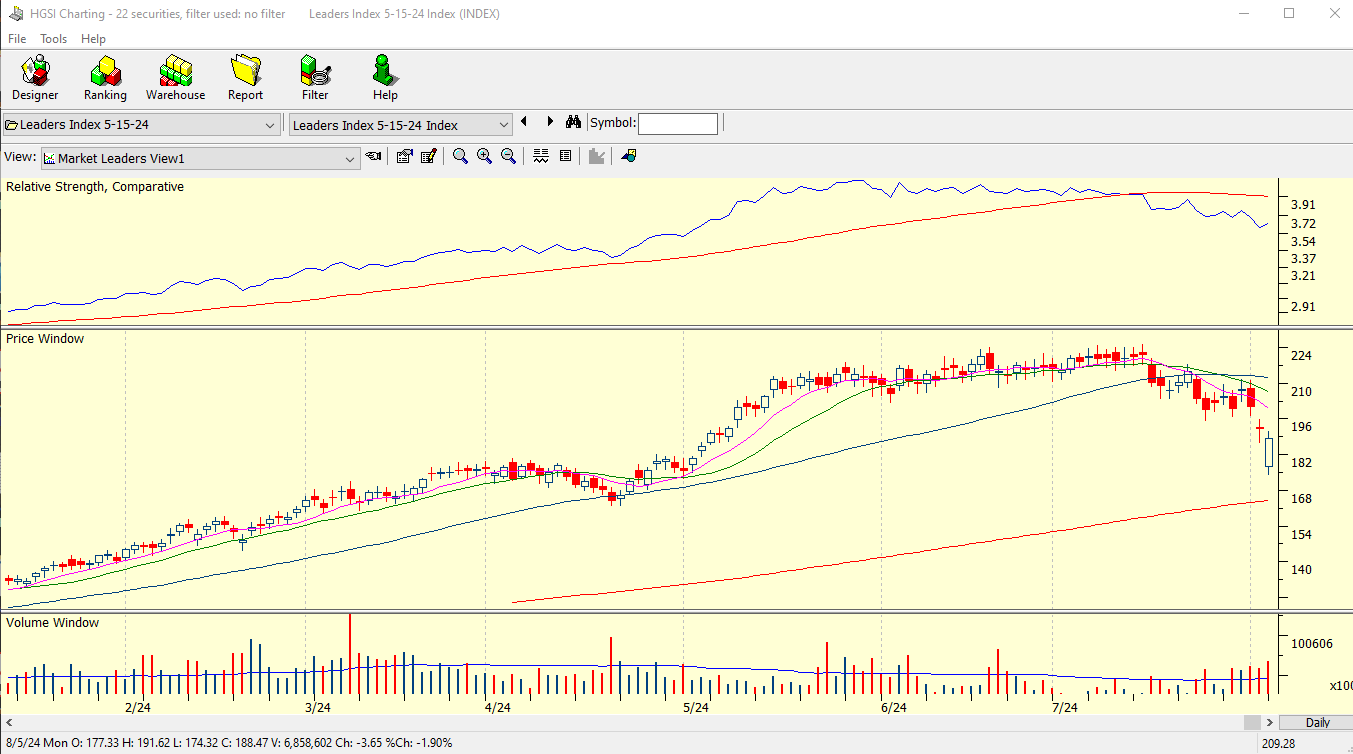Click the chart properties icon
The image size is (1353, 754).
[404, 156]
